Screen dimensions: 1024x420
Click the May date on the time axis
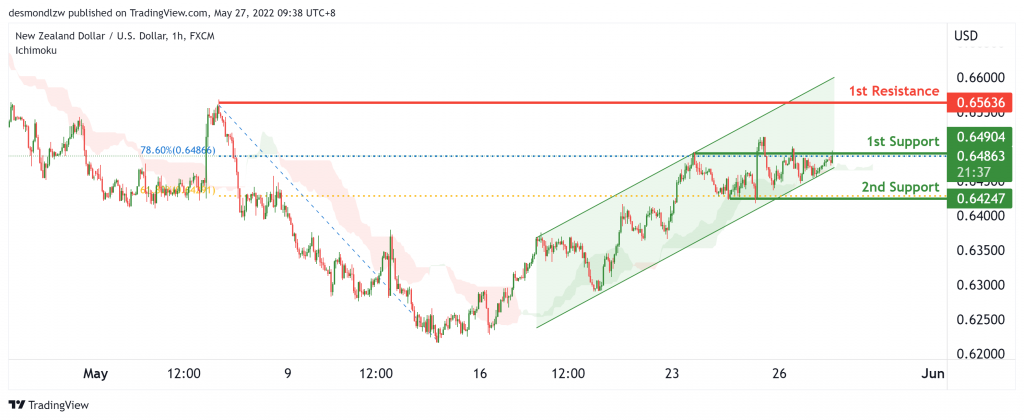coord(95,374)
